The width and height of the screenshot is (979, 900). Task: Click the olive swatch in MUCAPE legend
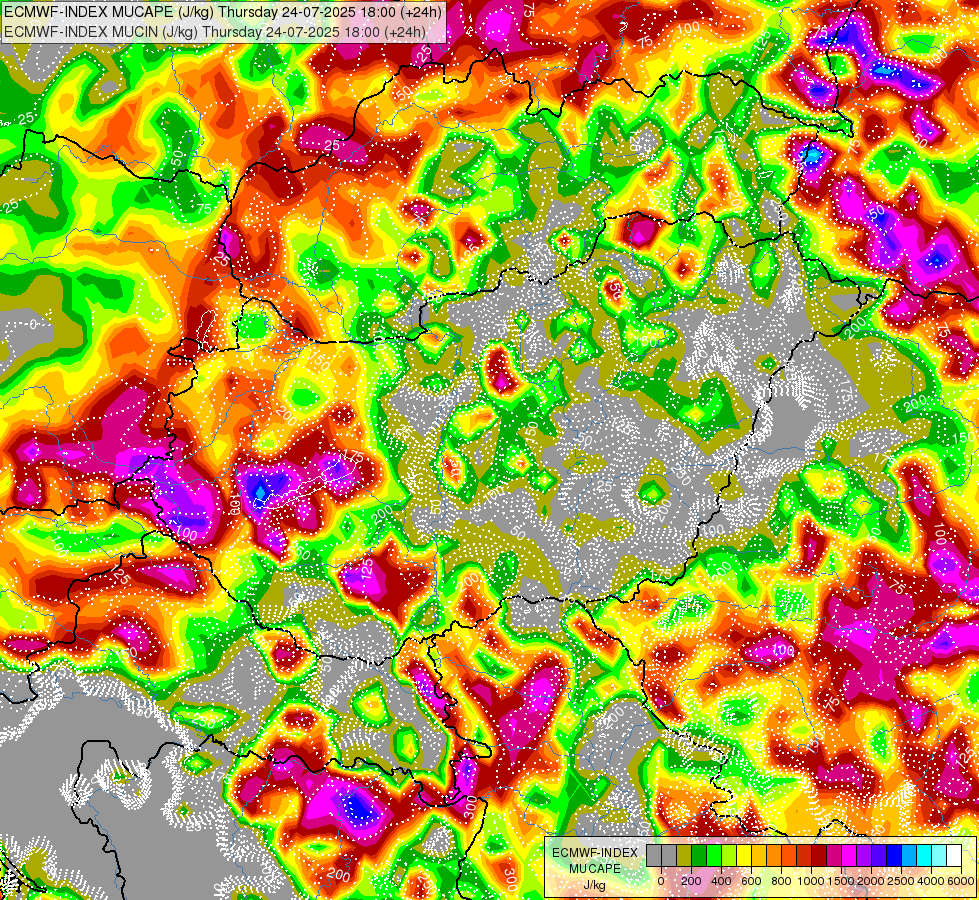pyautogui.click(x=684, y=855)
